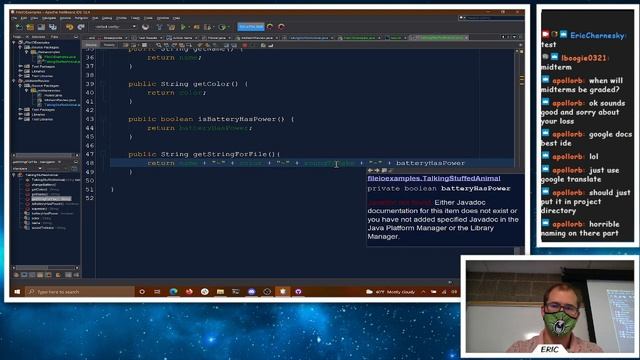Select MidtermReview.java in project tree
Screen dimensions: 640x360
click(x=57, y=100)
